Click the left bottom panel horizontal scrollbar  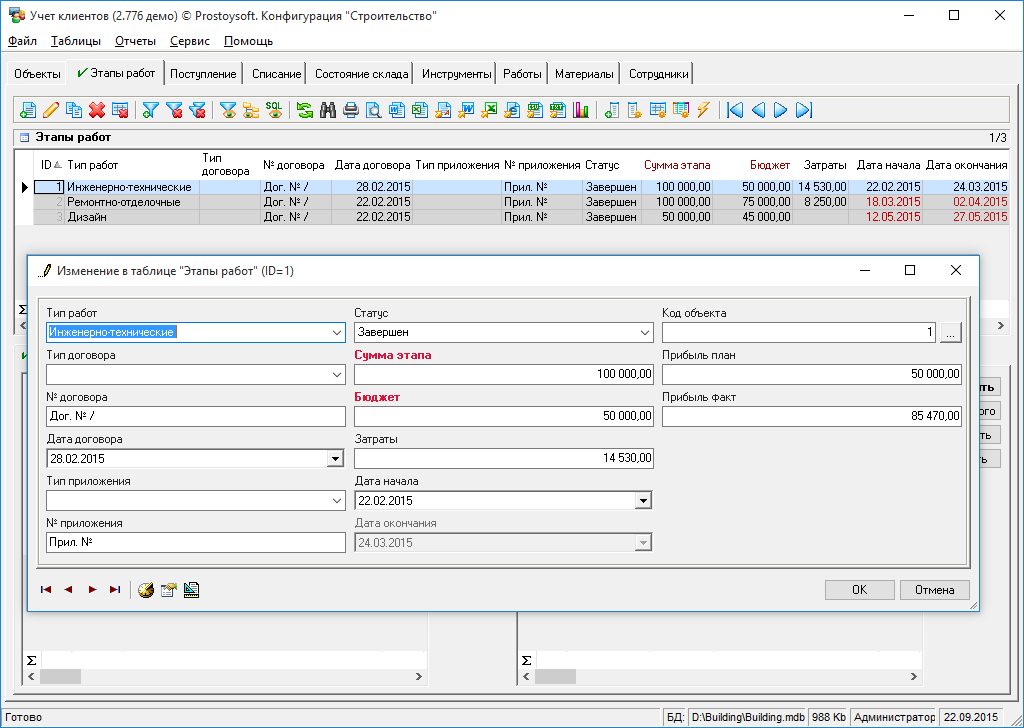coord(225,676)
